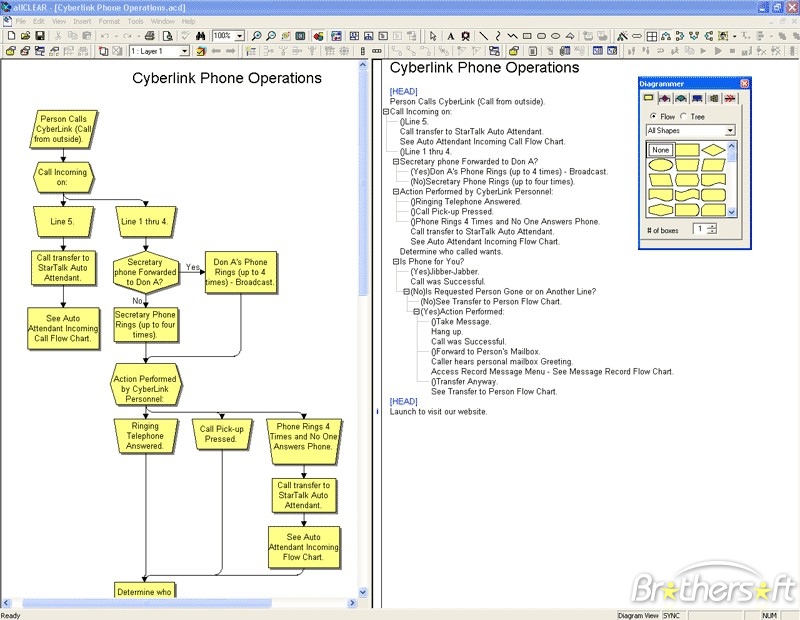Open the zoom percentage dropdown
The width and height of the screenshot is (800, 620).
point(240,36)
